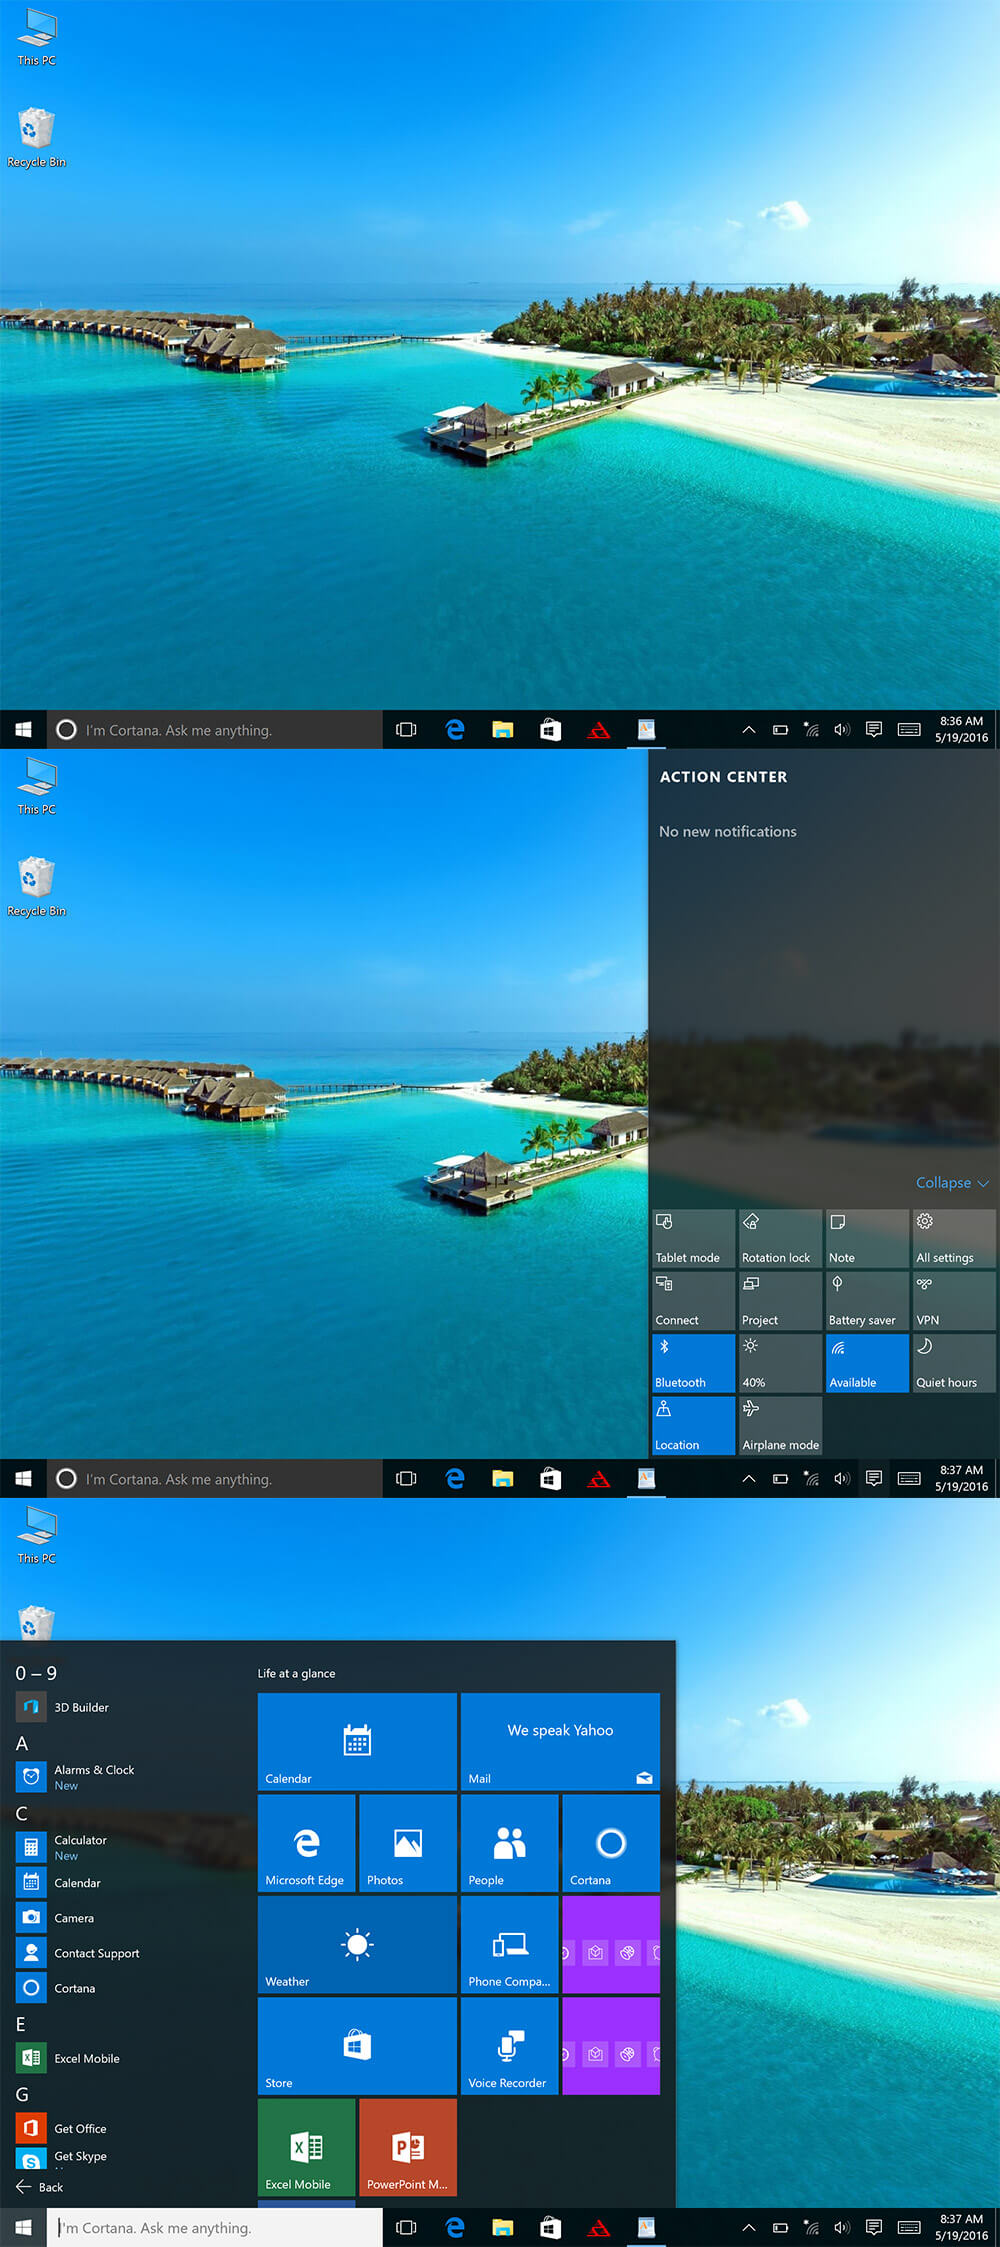Click the "0 – 9" letter group header
The image size is (1000, 2247).
(x=36, y=1673)
